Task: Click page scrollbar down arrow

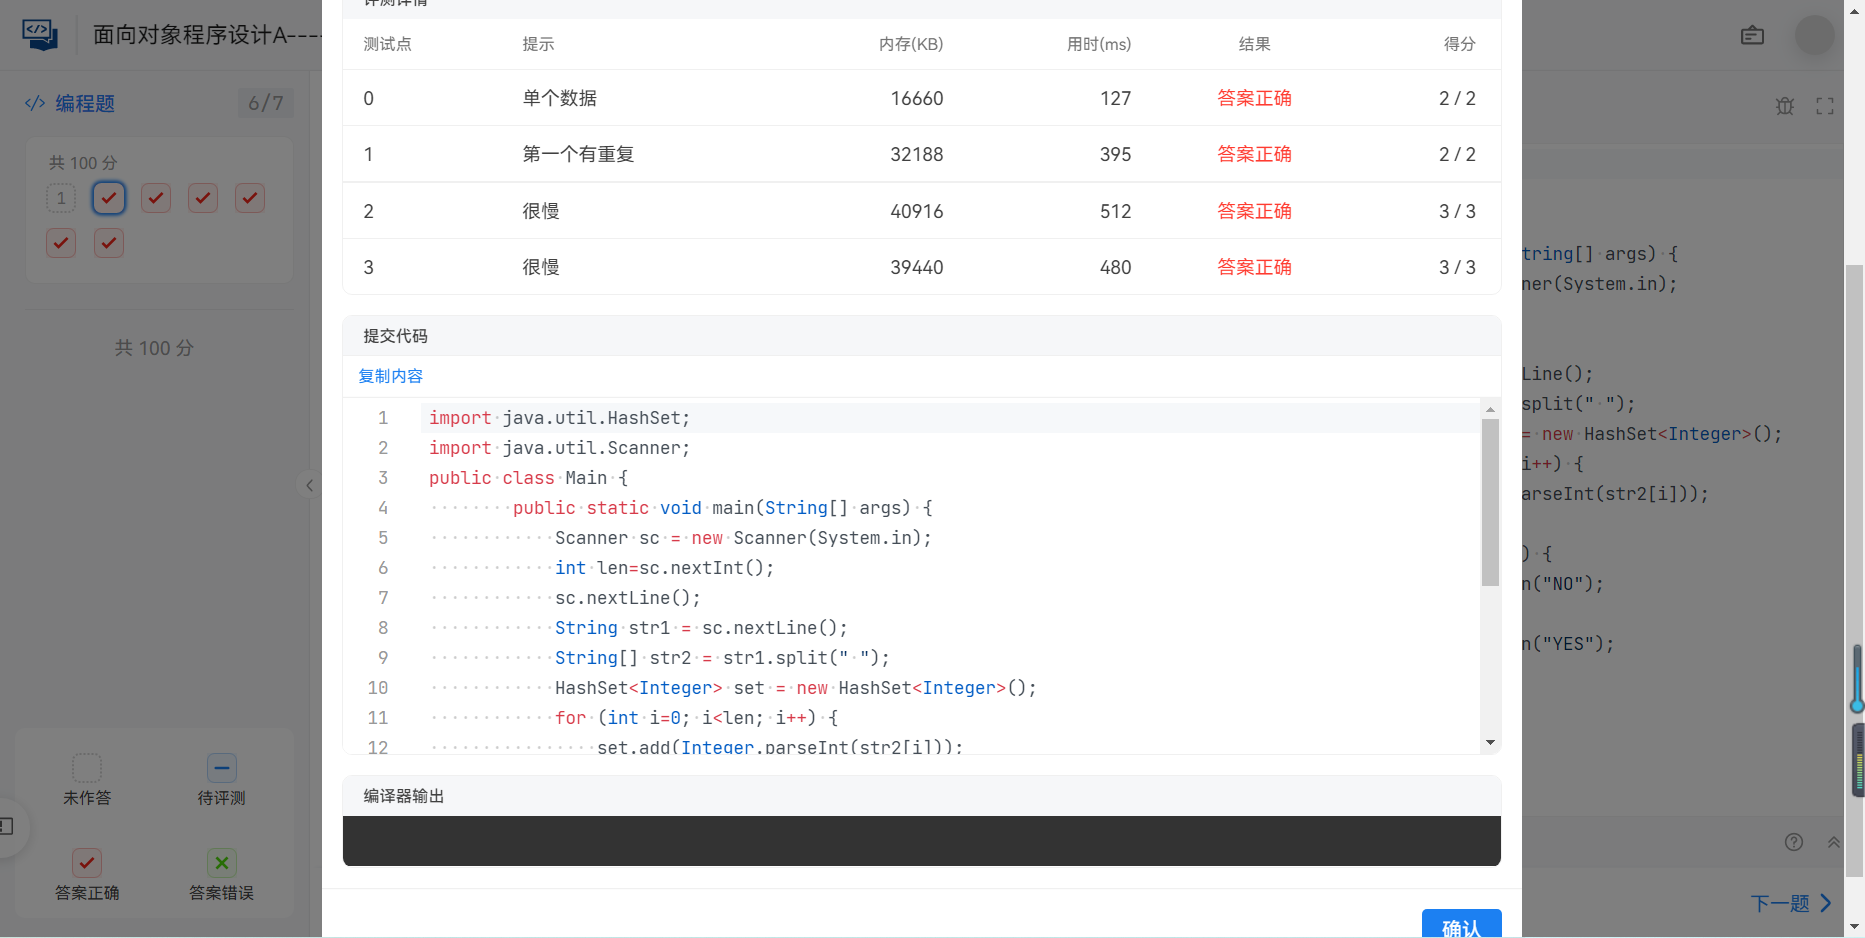Action: click(1855, 927)
